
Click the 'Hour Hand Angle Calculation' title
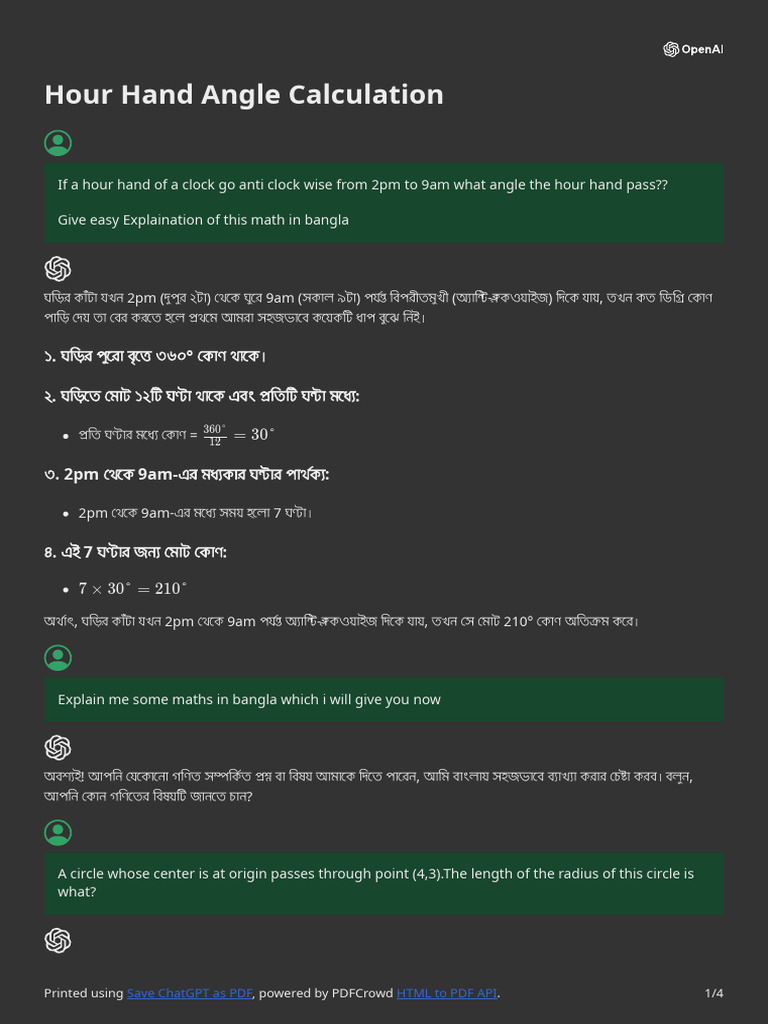pyautogui.click(x=244, y=95)
